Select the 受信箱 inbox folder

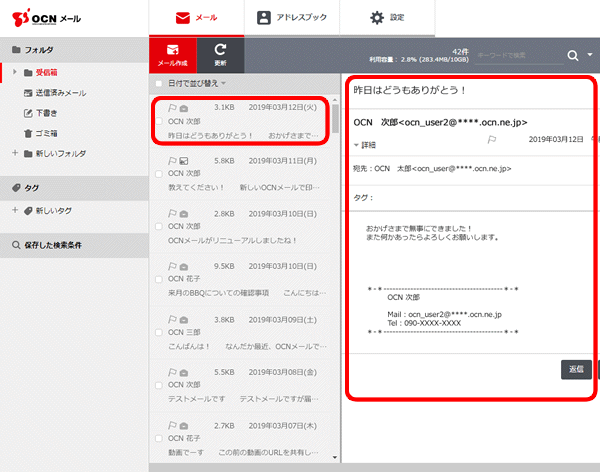pyautogui.click(x=46, y=72)
